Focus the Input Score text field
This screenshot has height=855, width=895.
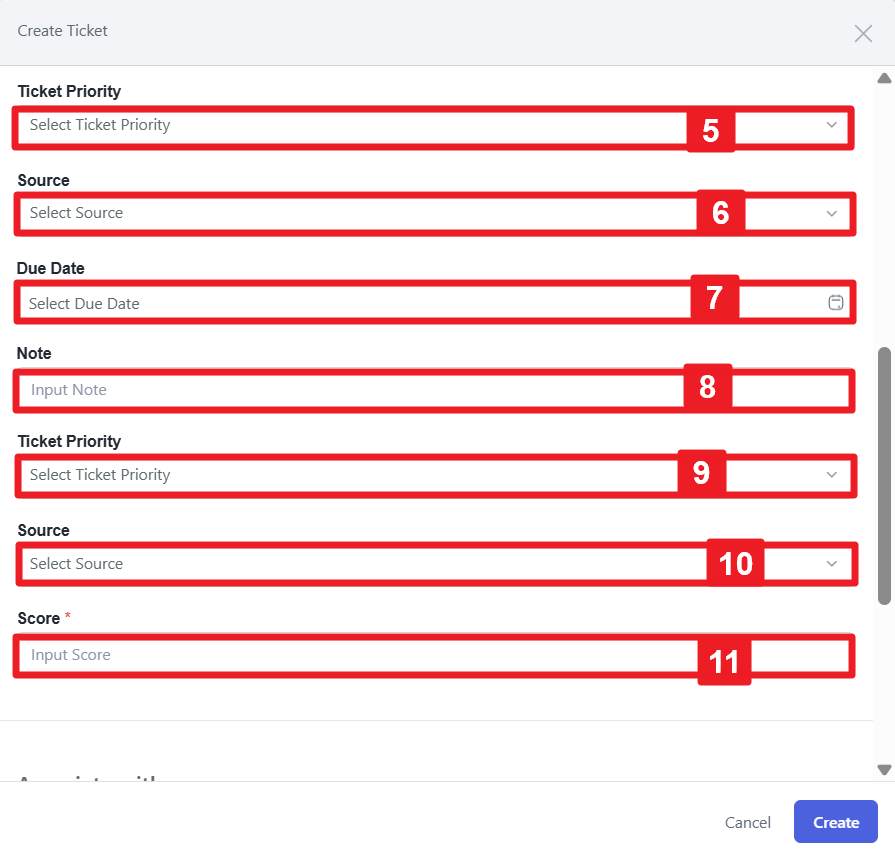coord(350,655)
